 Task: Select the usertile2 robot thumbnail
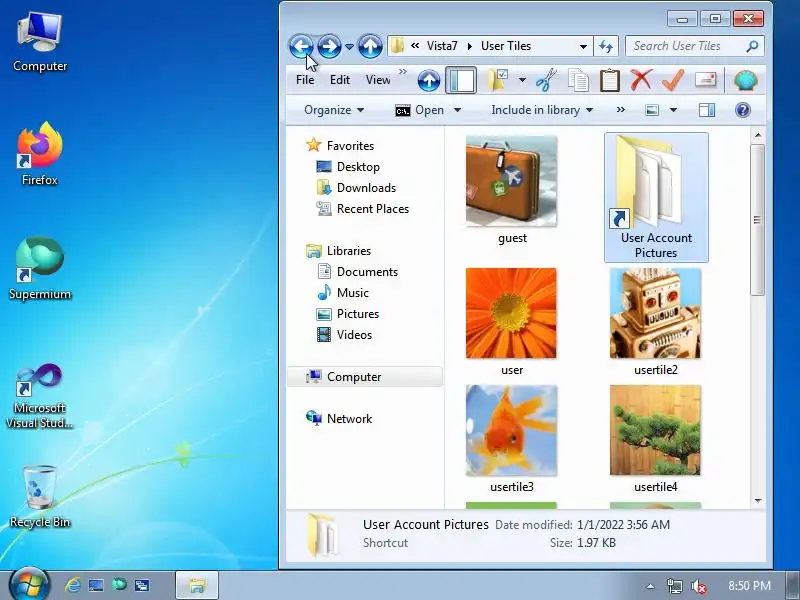(x=655, y=313)
